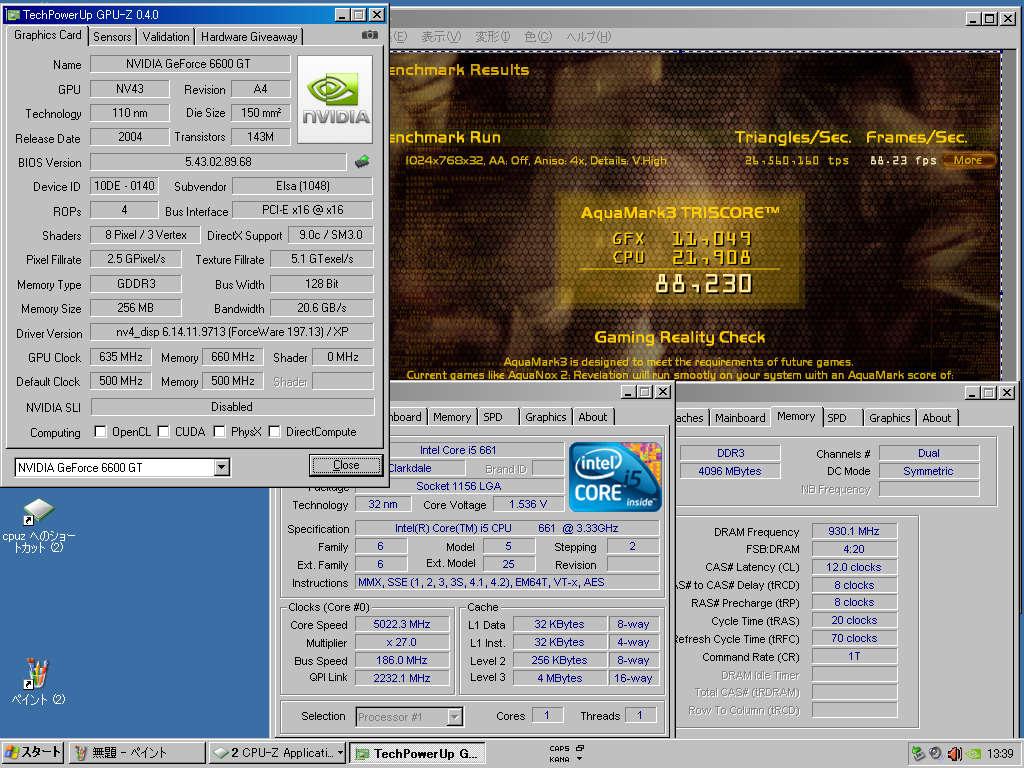Switch to the Graphics Card tab
The width and height of the screenshot is (1024, 768).
(x=48, y=35)
